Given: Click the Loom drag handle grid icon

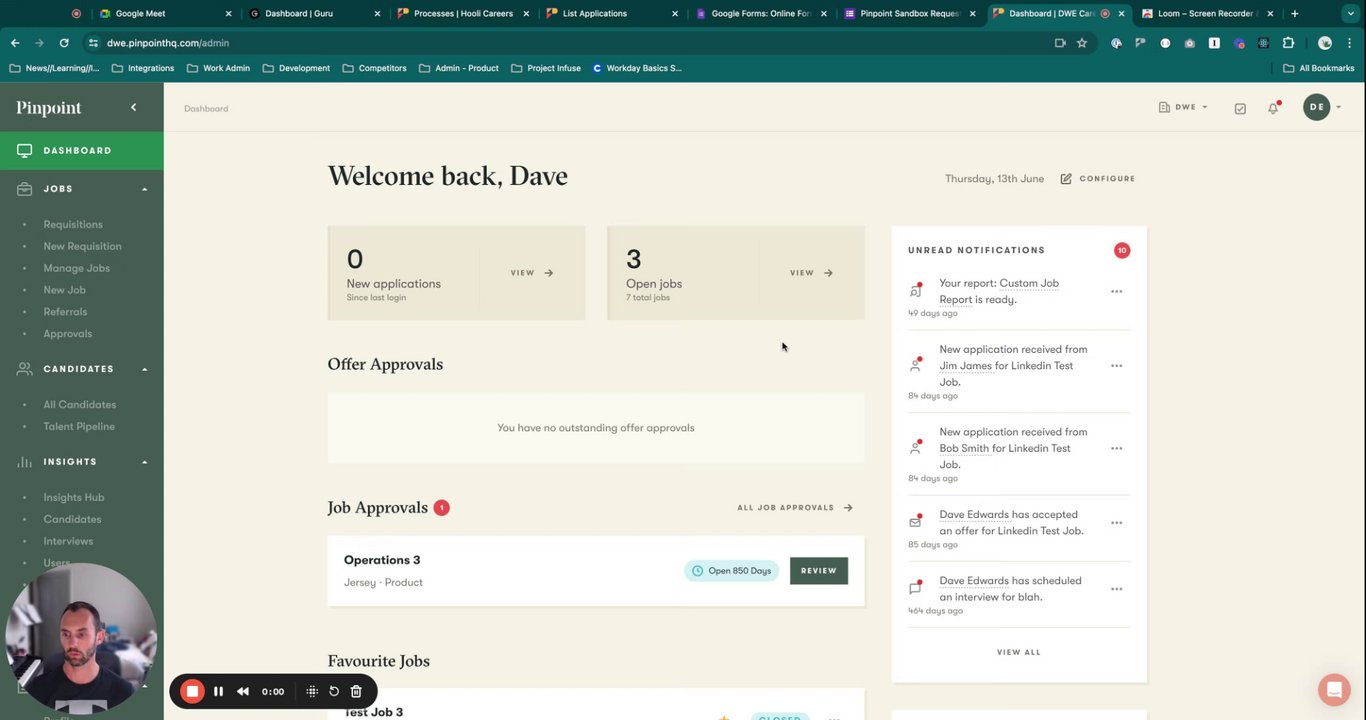Looking at the screenshot, I should [312, 691].
